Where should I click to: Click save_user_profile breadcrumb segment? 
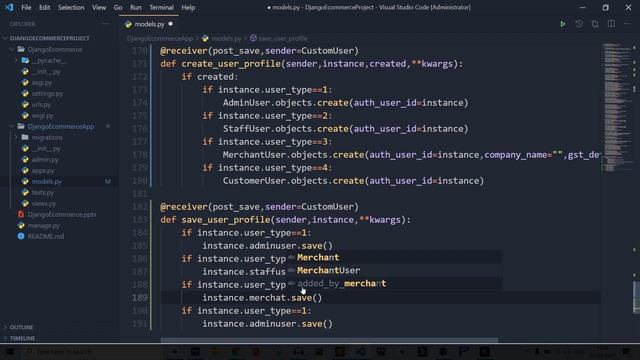click(x=283, y=38)
